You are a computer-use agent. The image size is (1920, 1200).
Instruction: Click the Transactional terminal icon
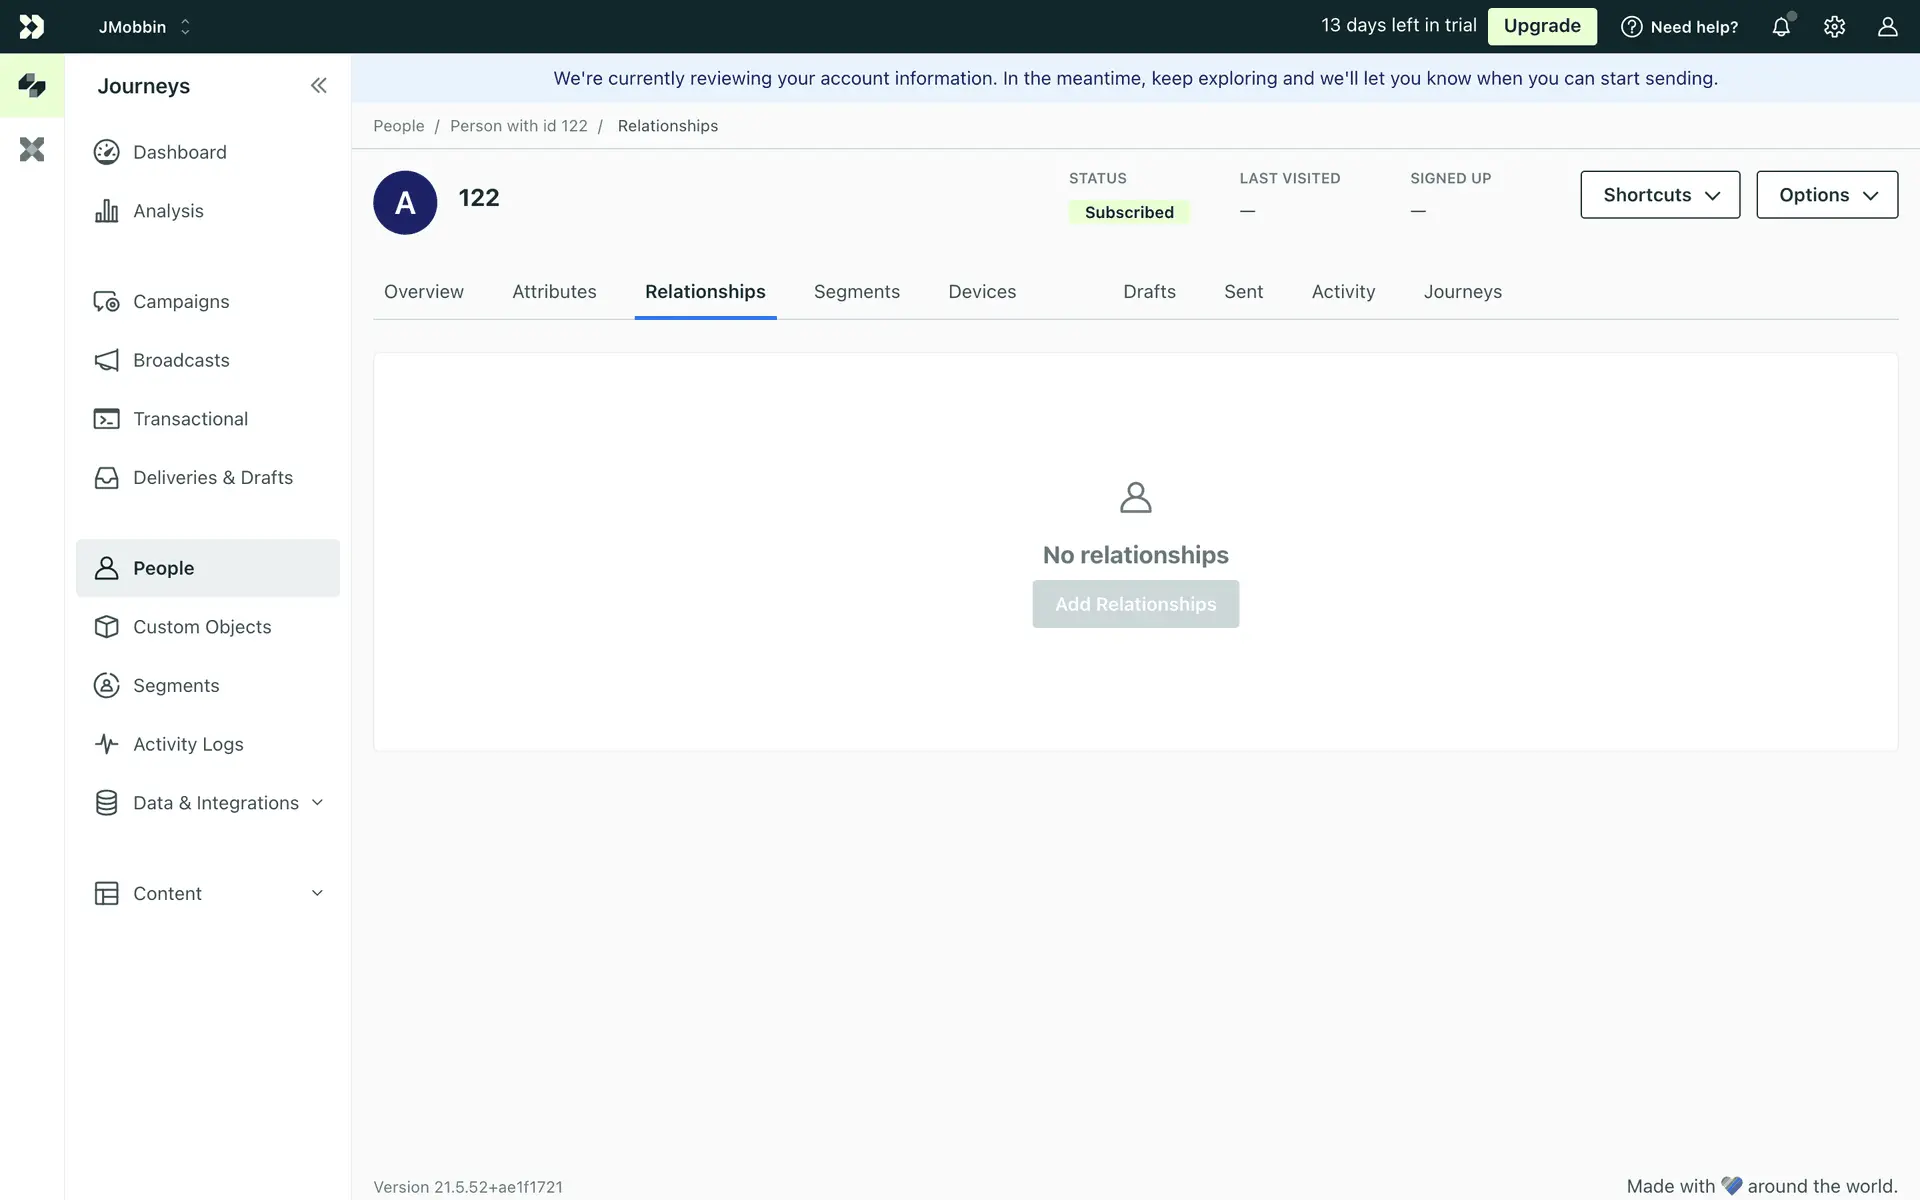pos(106,419)
